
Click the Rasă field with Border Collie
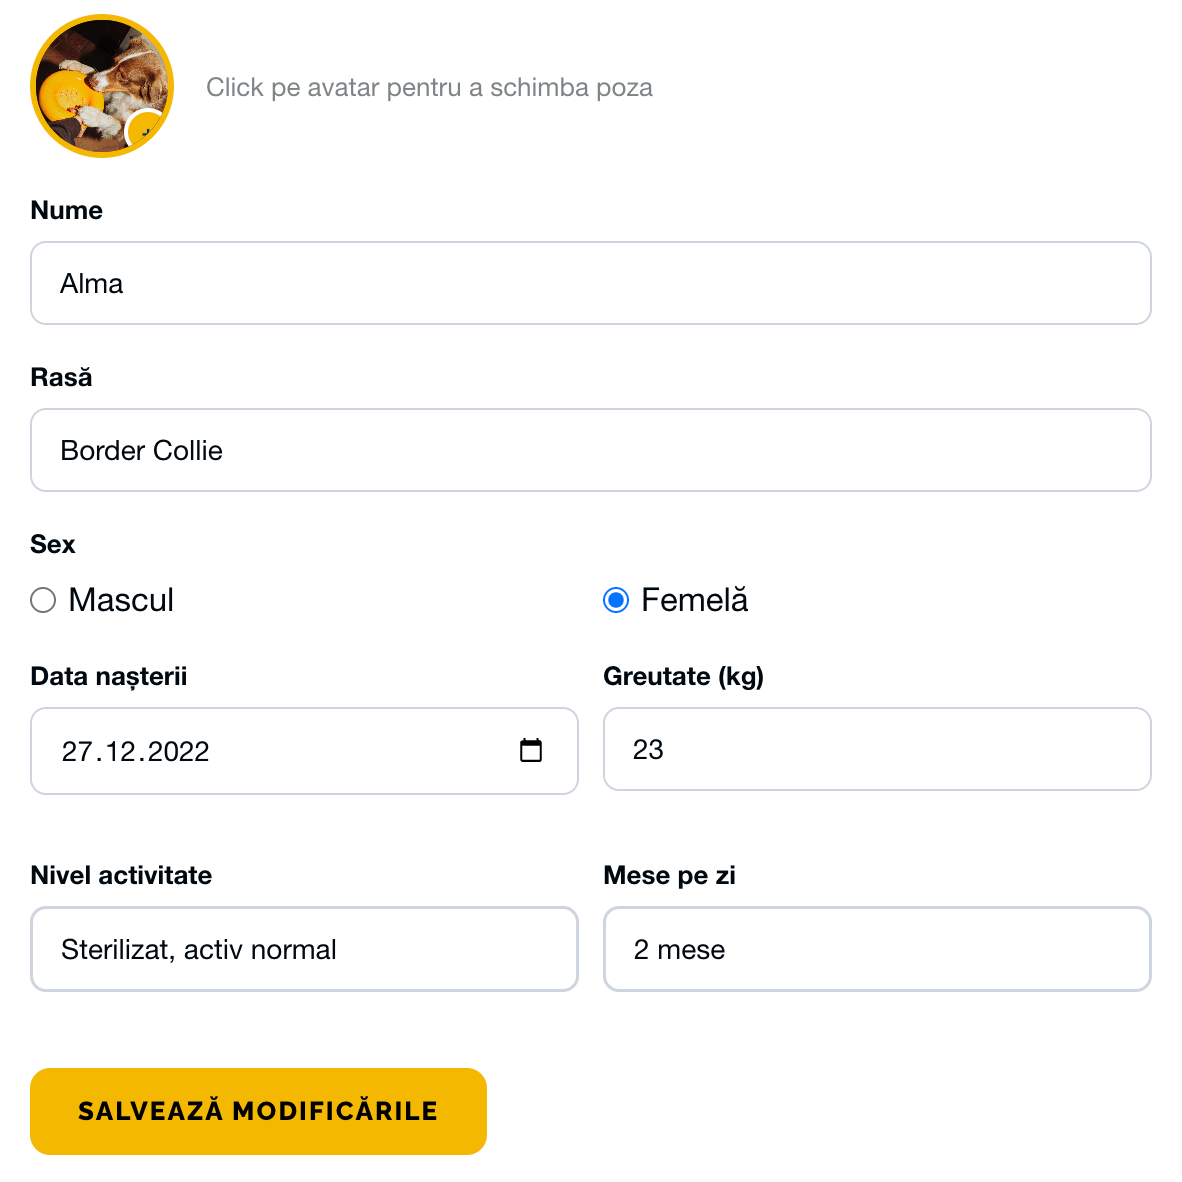[x=590, y=450]
